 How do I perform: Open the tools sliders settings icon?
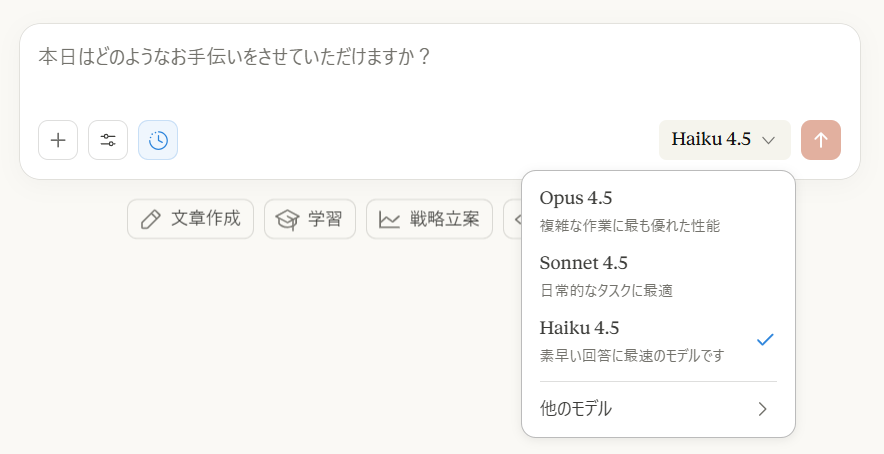pos(108,140)
